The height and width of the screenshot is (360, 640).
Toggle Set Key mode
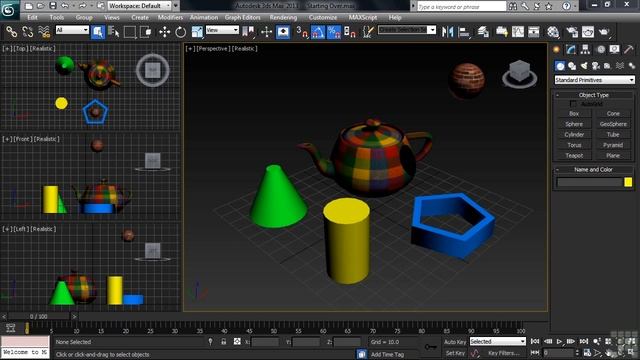pyautogui.click(x=455, y=353)
